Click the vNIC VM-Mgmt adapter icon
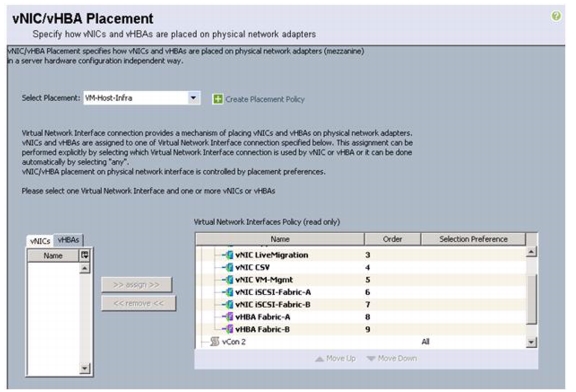 [230, 280]
